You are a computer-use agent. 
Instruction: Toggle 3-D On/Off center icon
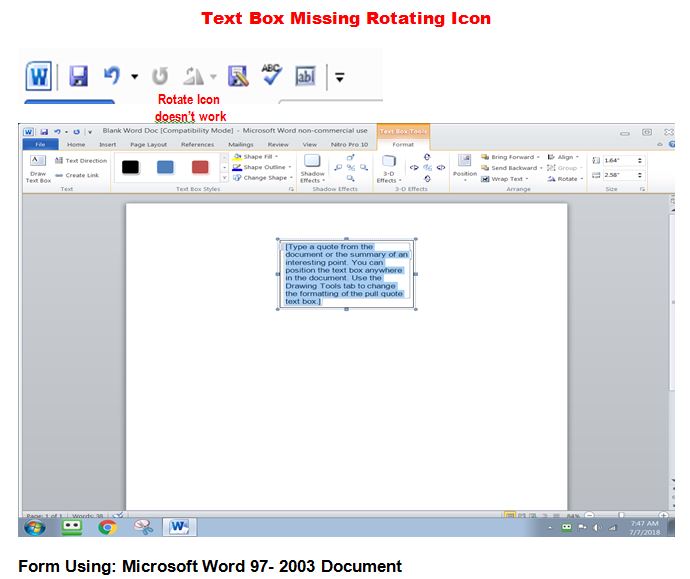click(x=427, y=167)
